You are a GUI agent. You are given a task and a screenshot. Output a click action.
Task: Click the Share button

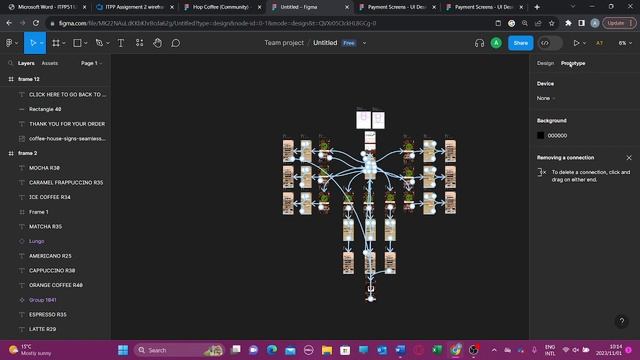pyautogui.click(x=520, y=43)
